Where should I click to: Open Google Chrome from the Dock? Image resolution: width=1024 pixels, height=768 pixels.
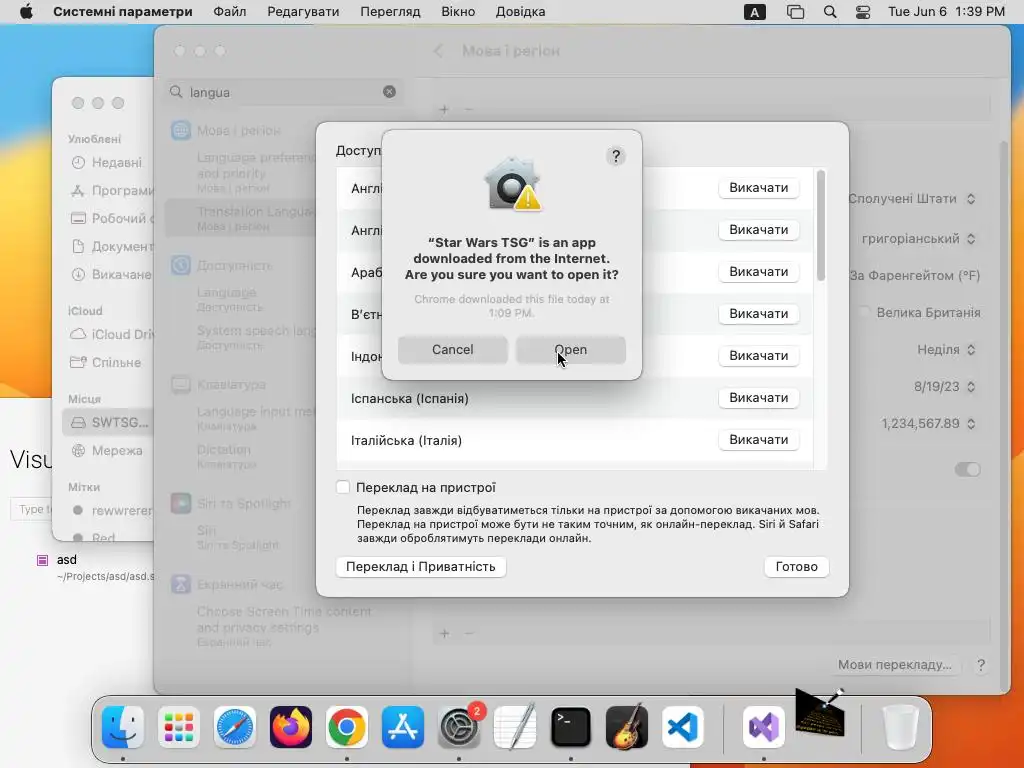pyautogui.click(x=347, y=727)
